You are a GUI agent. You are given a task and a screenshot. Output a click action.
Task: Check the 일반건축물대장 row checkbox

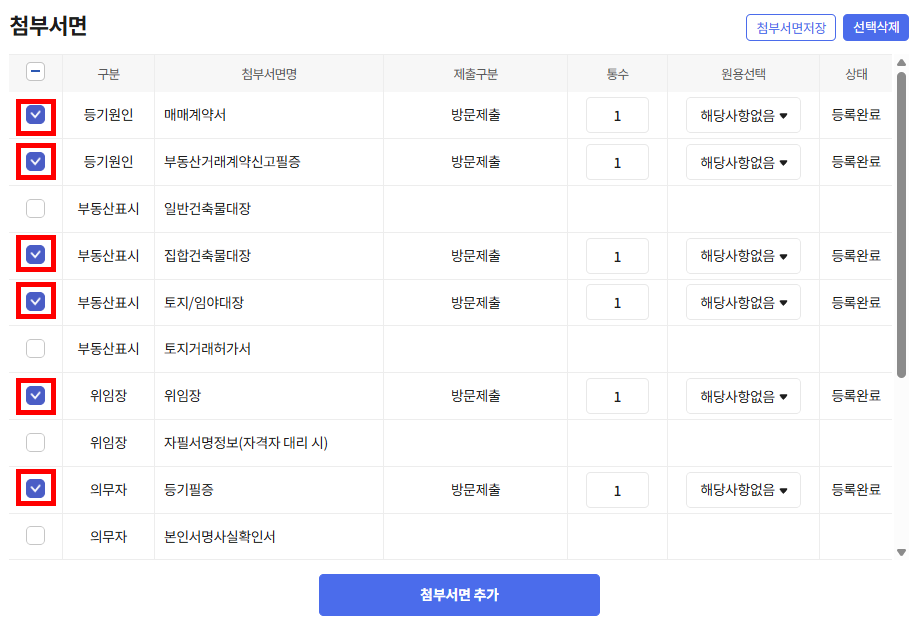[35, 208]
